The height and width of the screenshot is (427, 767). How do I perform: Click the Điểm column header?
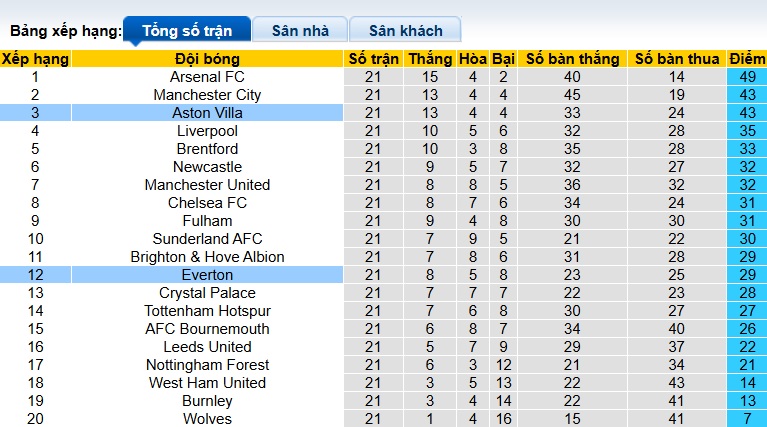pos(747,59)
